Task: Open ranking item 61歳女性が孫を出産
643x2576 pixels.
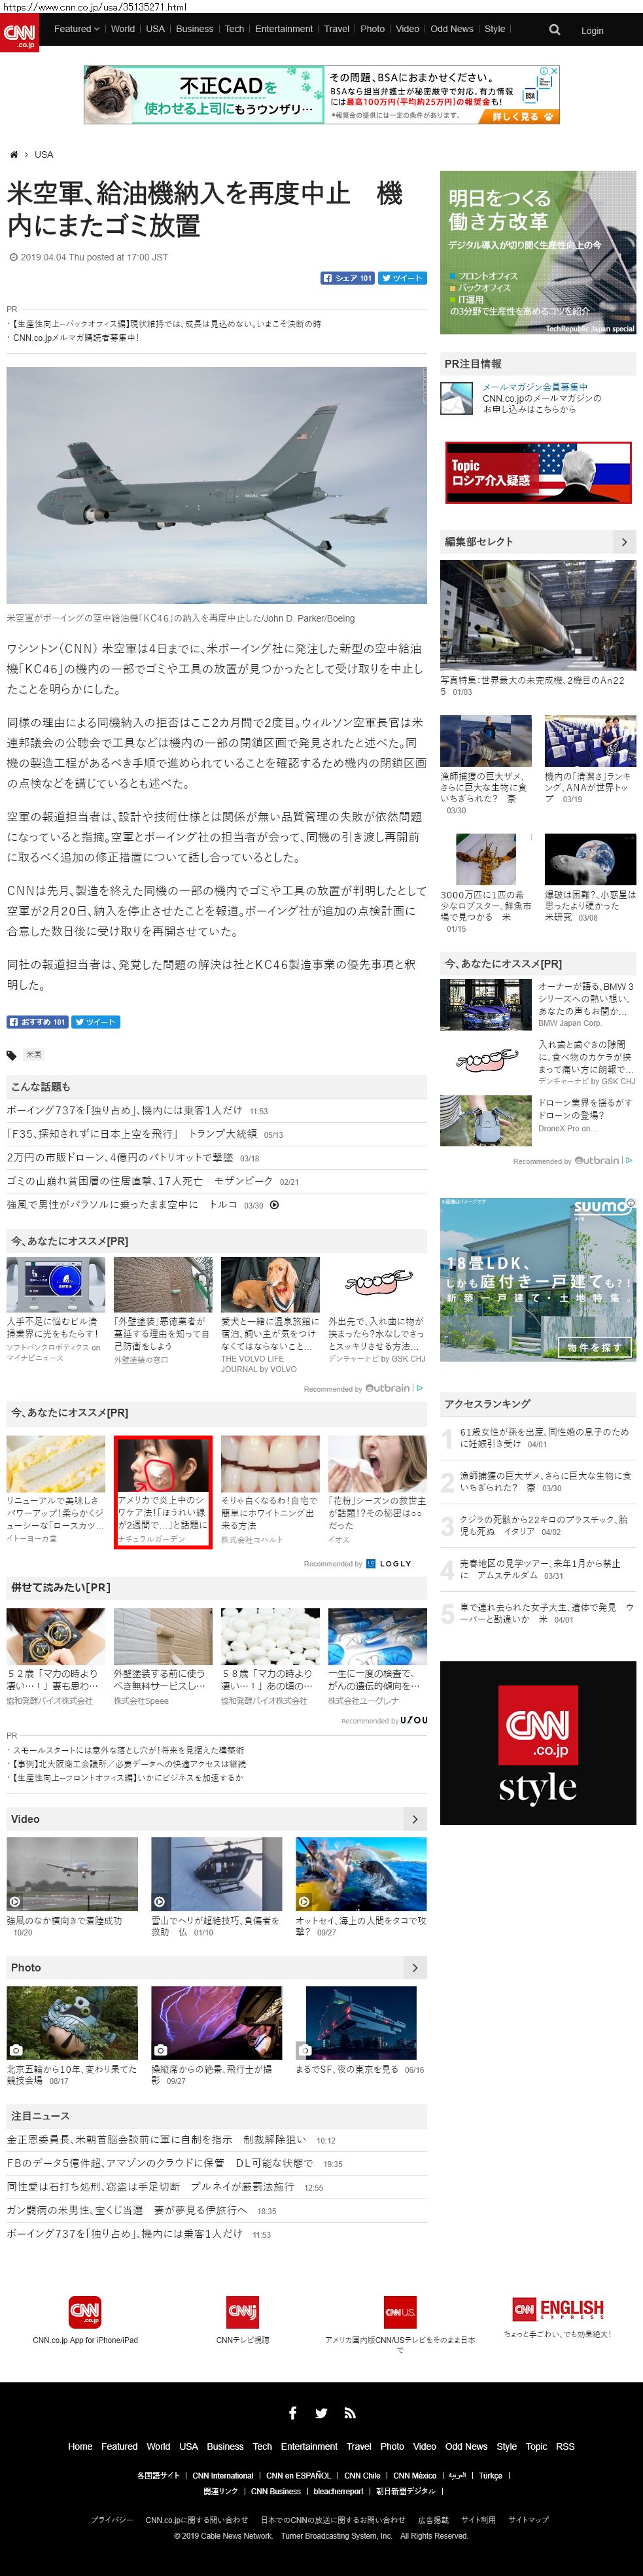Action: [x=545, y=1438]
